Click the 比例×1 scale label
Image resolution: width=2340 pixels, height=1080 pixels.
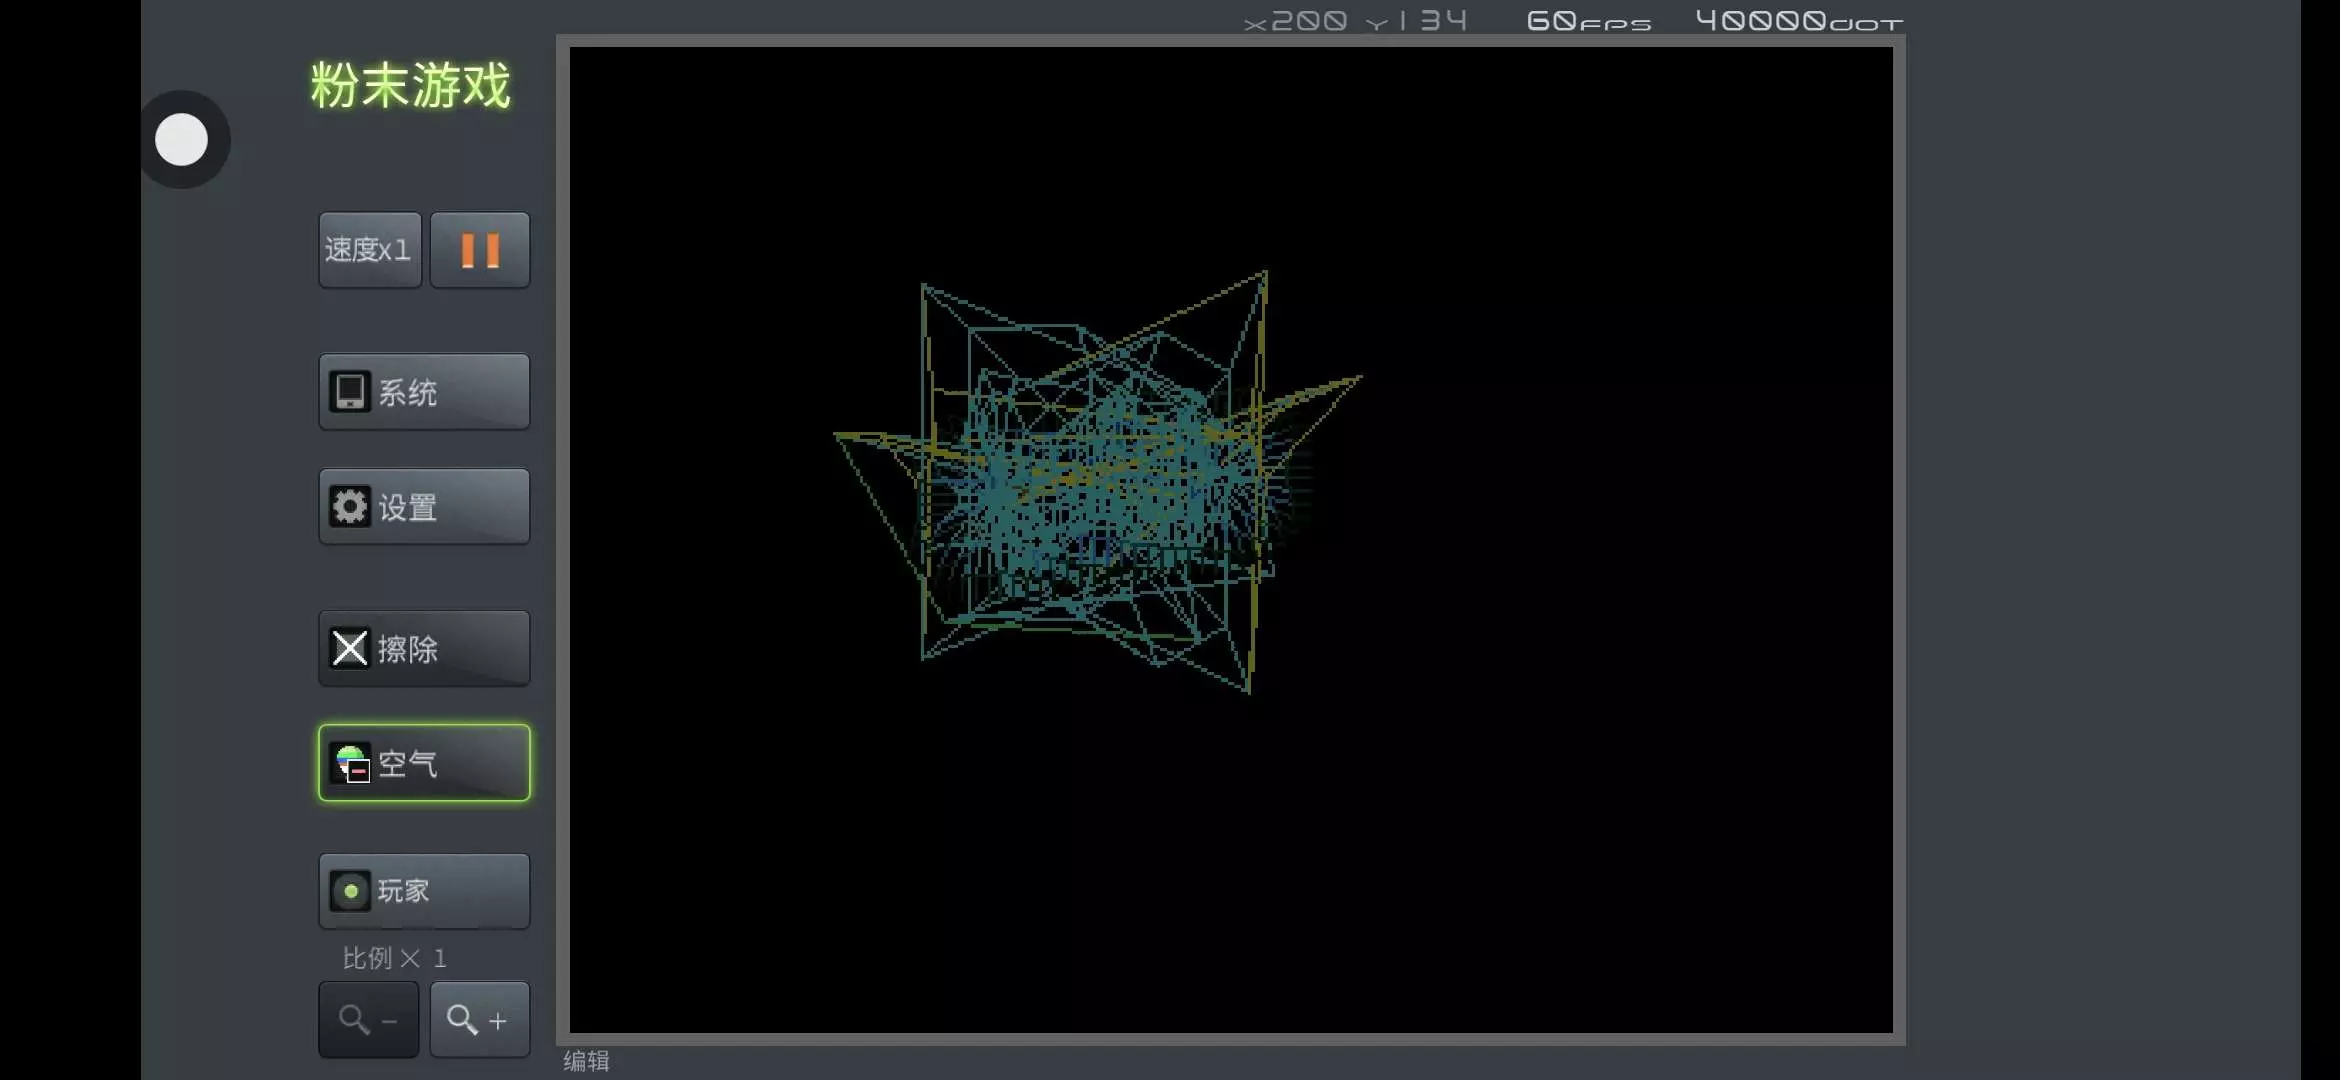point(394,958)
